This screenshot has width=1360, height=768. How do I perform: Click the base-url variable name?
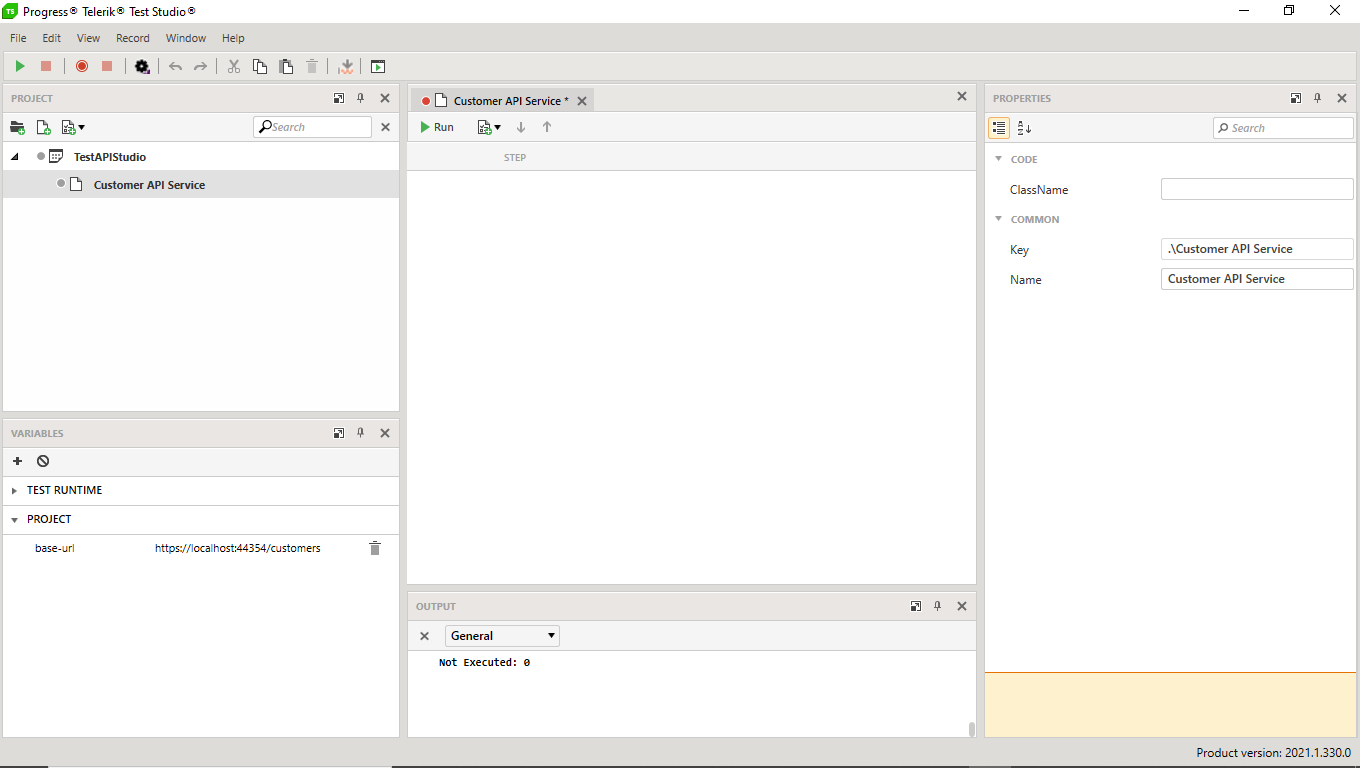55,548
